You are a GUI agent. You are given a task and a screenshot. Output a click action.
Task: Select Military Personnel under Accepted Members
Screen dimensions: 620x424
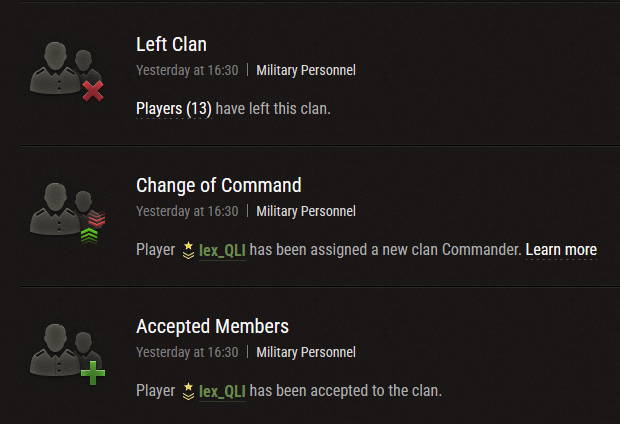[x=306, y=352]
